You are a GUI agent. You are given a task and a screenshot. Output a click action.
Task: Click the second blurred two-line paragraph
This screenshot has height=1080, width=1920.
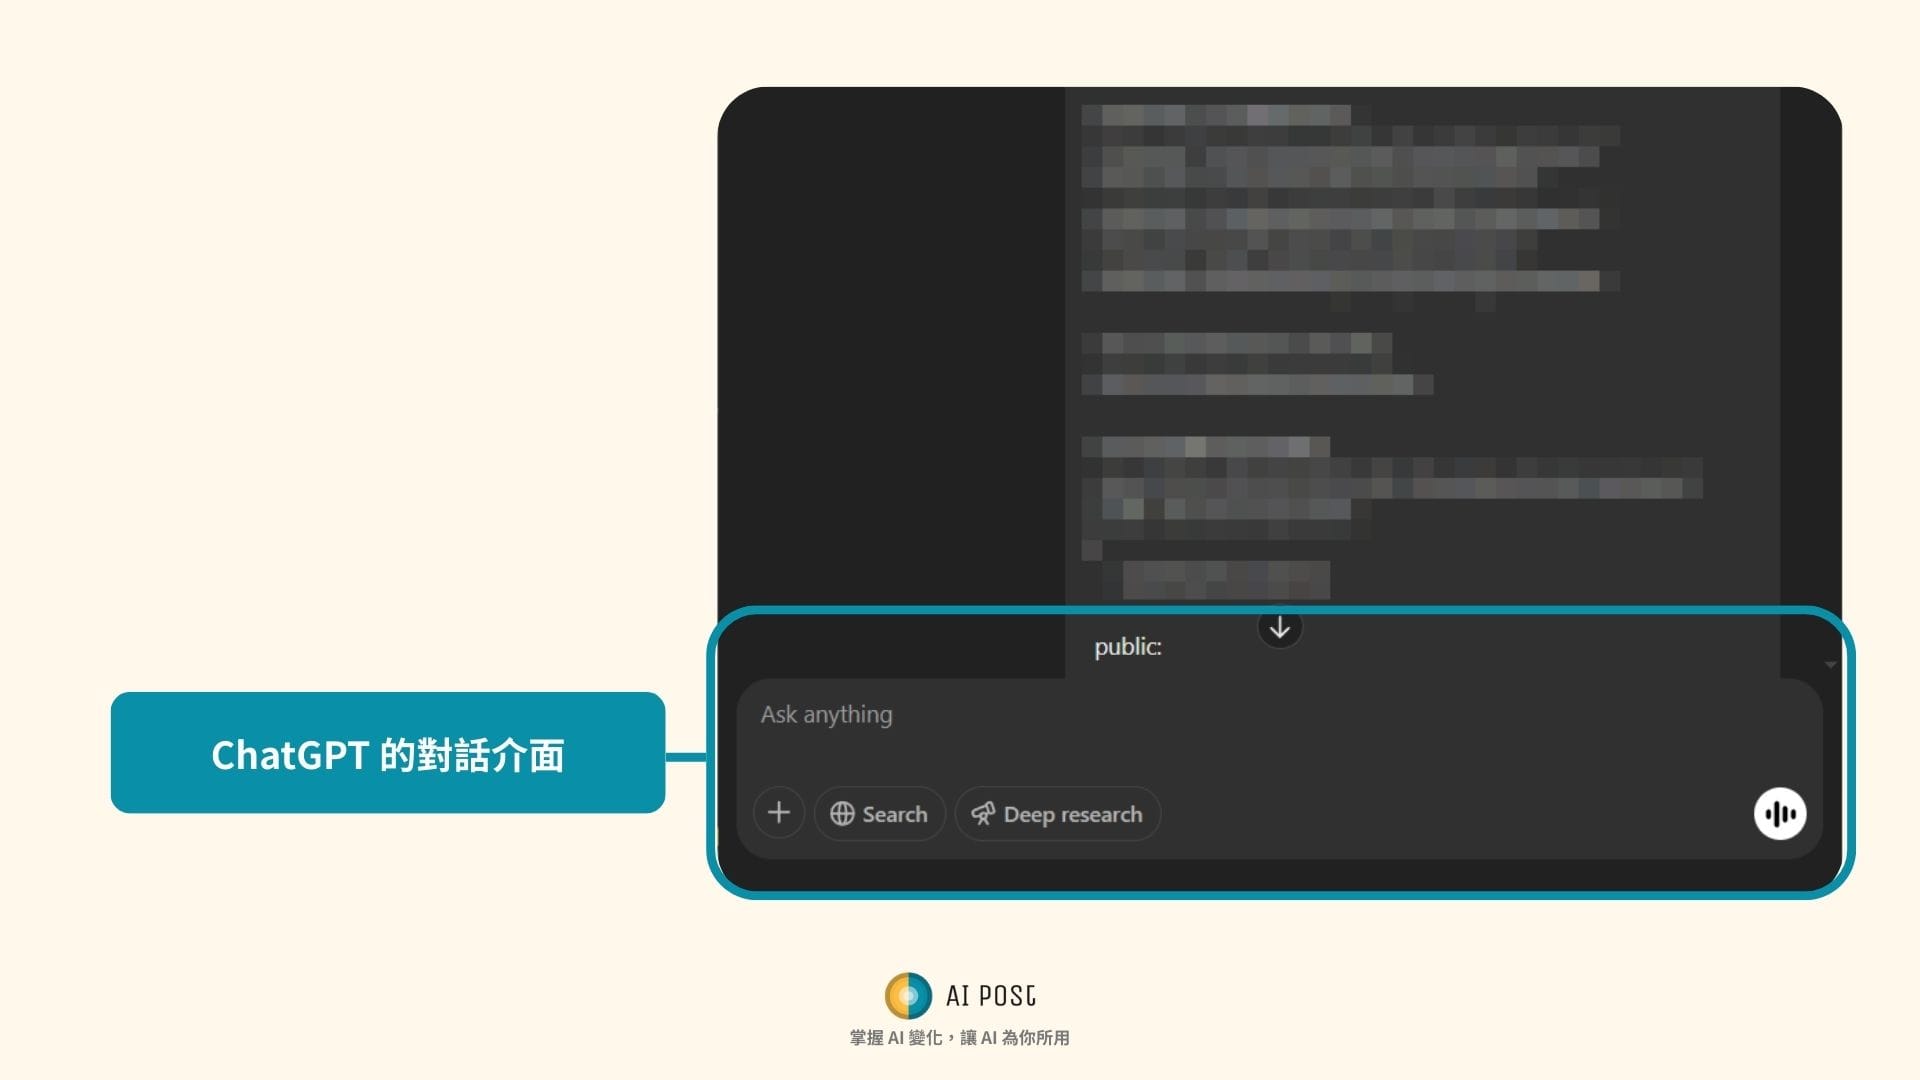[x=1250, y=364]
